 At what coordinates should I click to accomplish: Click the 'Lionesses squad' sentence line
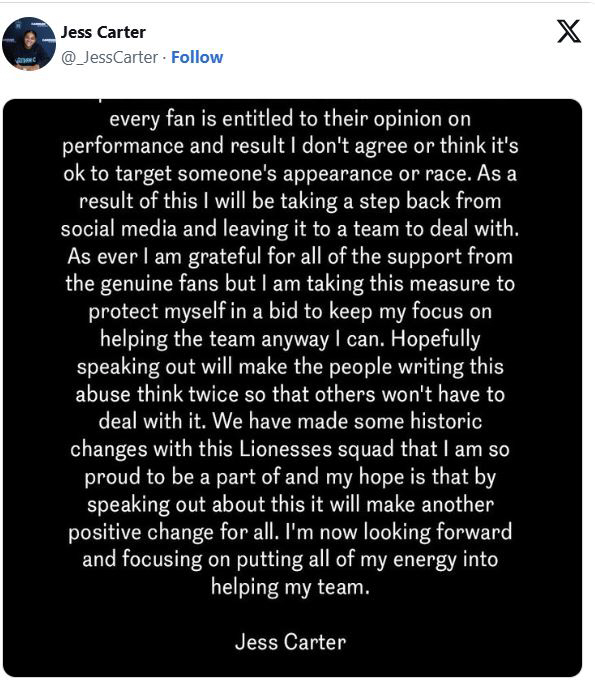click(290, 449)
